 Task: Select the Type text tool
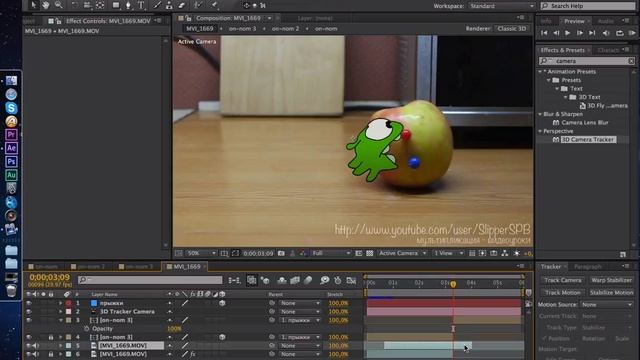141,5
